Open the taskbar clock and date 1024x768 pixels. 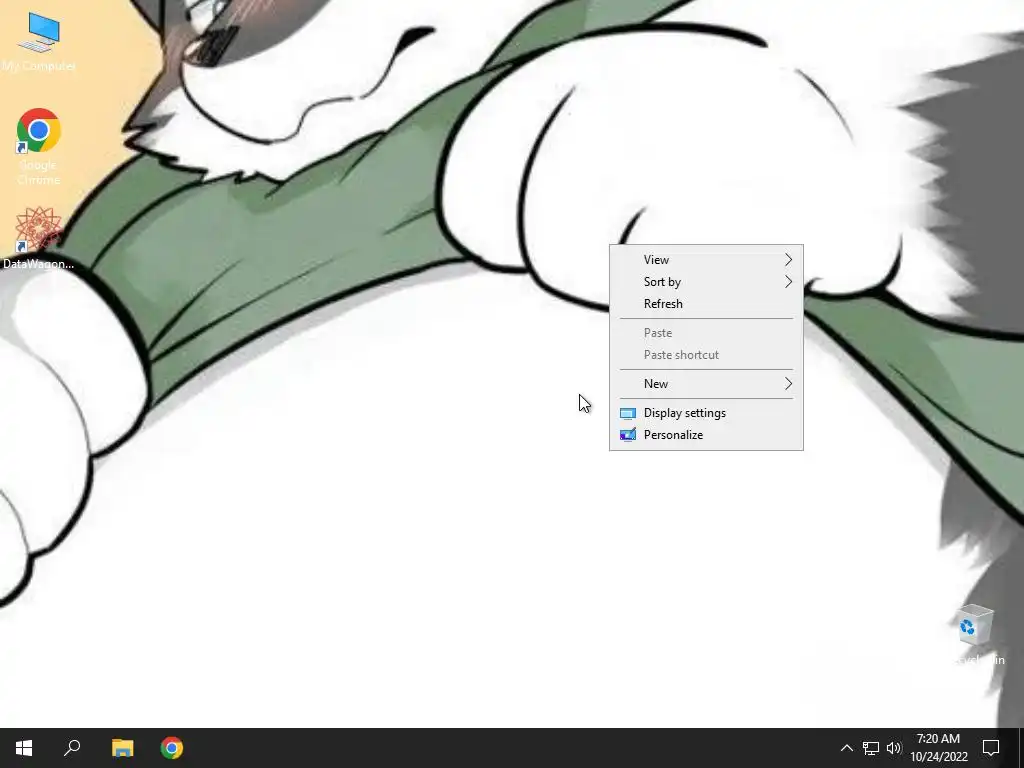pyautogui.click(x=938, y=748)
